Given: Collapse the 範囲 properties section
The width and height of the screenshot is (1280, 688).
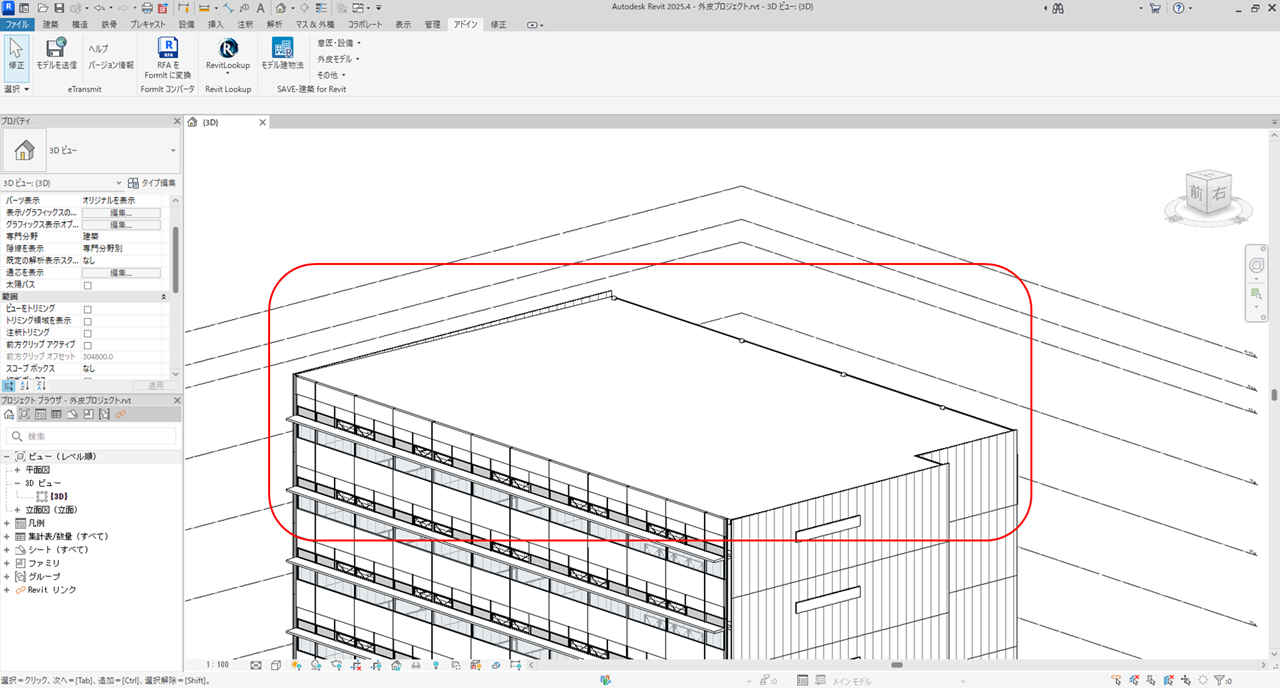Looking at the screenshot, I should (164, 297).
